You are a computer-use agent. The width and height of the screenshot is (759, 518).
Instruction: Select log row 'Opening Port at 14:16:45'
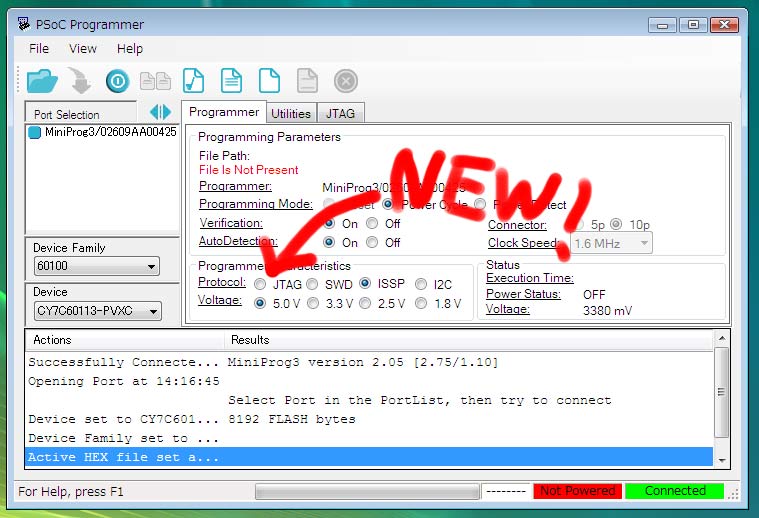[369, 381]
